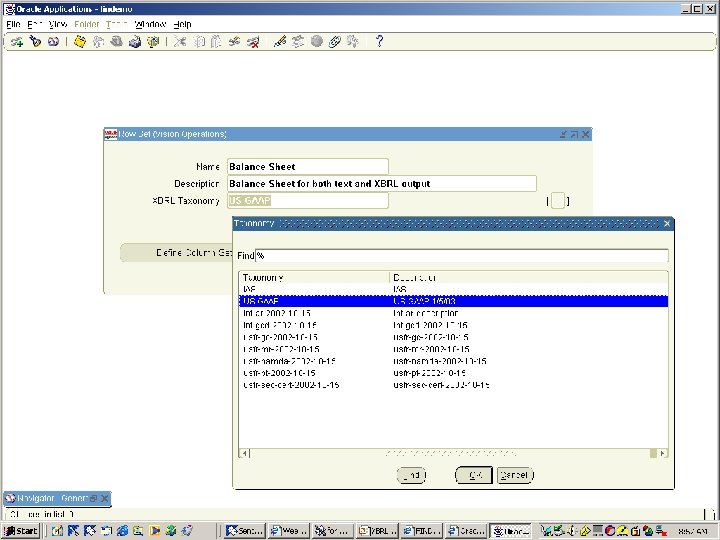The image size is (720, 540).
Task: Open the Edit menu
Action: pyautogui.click(x=35, y=24)
